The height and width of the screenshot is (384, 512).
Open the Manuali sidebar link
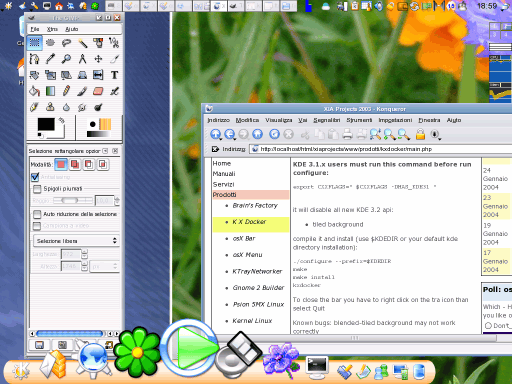(x=224, y=174)
